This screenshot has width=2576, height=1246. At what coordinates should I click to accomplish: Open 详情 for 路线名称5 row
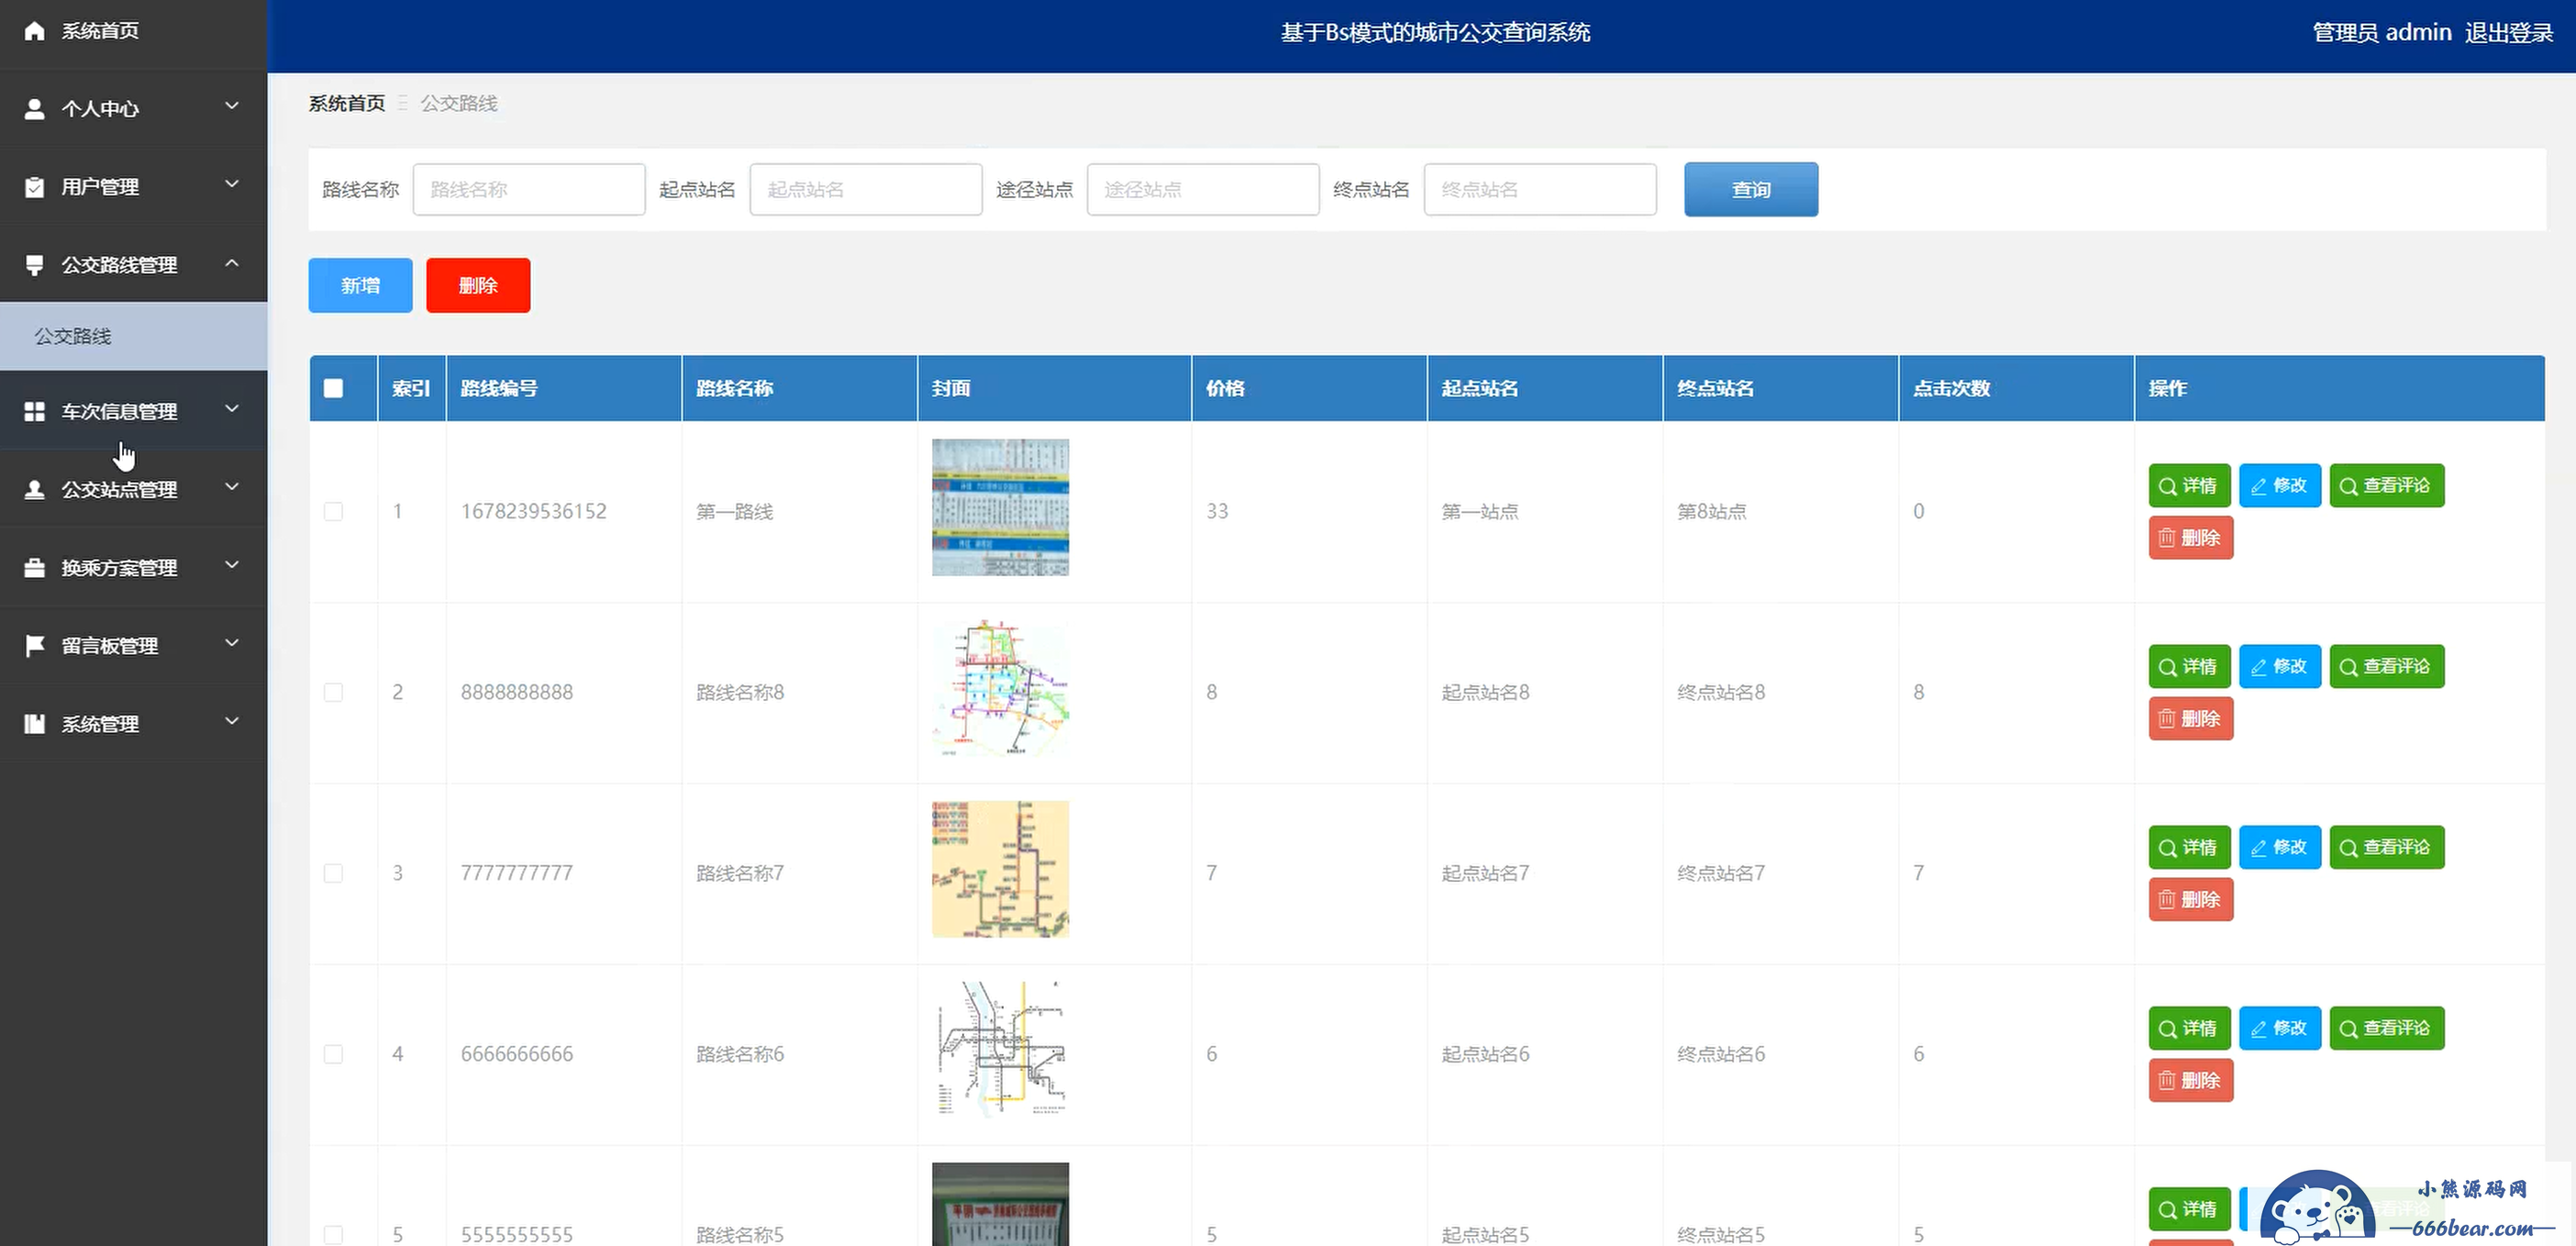coord(2189,1209)
